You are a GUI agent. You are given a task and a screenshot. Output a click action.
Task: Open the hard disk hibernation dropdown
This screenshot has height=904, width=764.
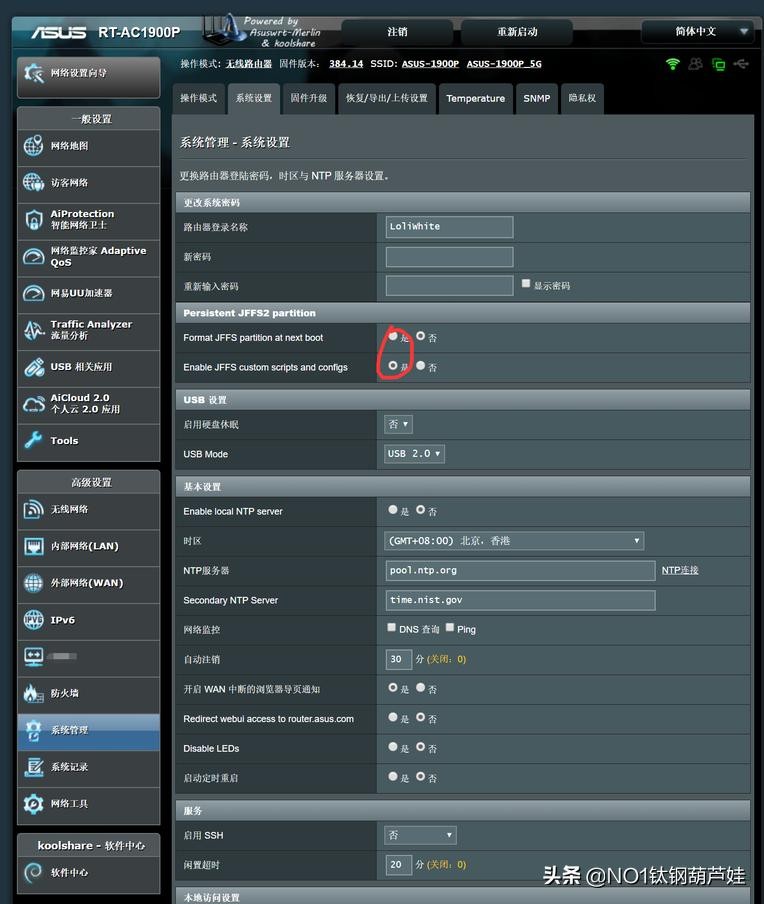398,424
